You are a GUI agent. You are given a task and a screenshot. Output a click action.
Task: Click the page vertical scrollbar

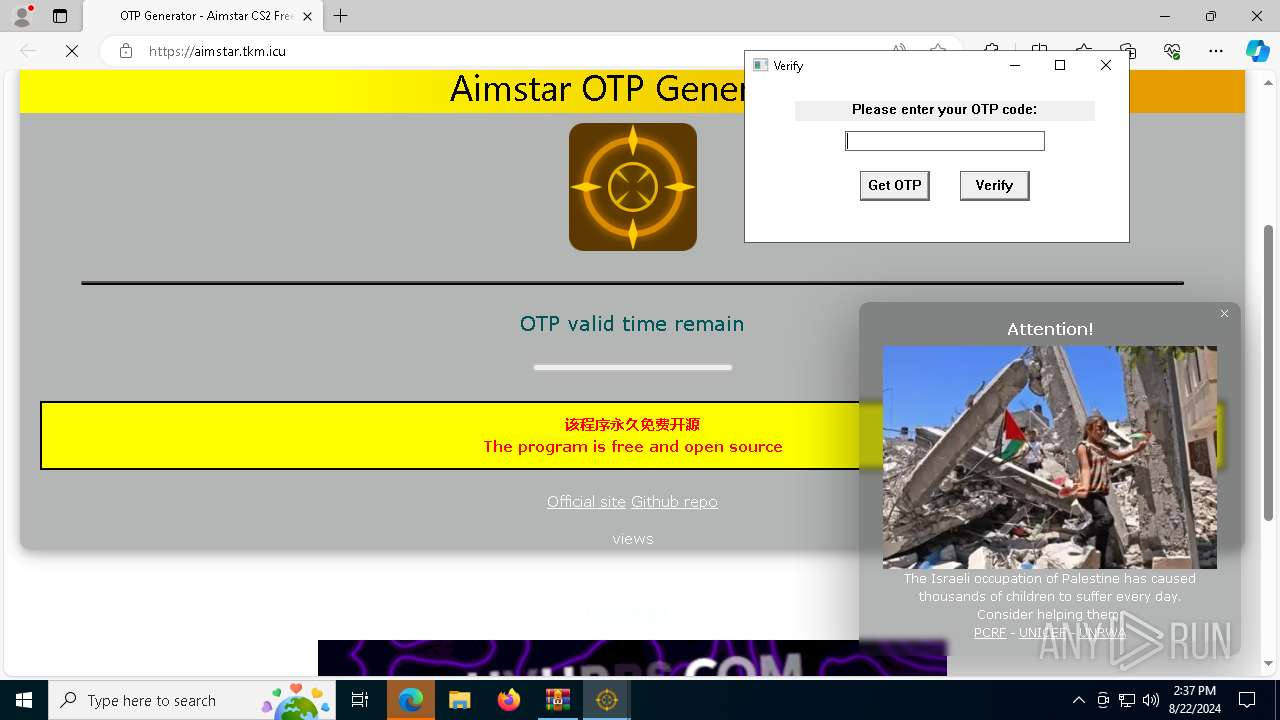point(1269,372)
